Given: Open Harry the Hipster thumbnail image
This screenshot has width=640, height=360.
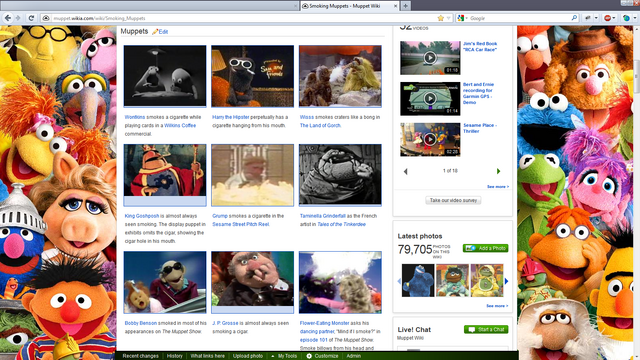Looking at the screenshot, I should (252, 76).
